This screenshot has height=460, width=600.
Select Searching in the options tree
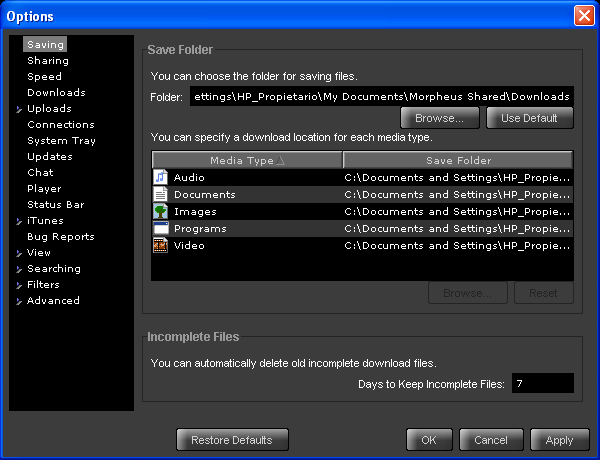(54, 269)
